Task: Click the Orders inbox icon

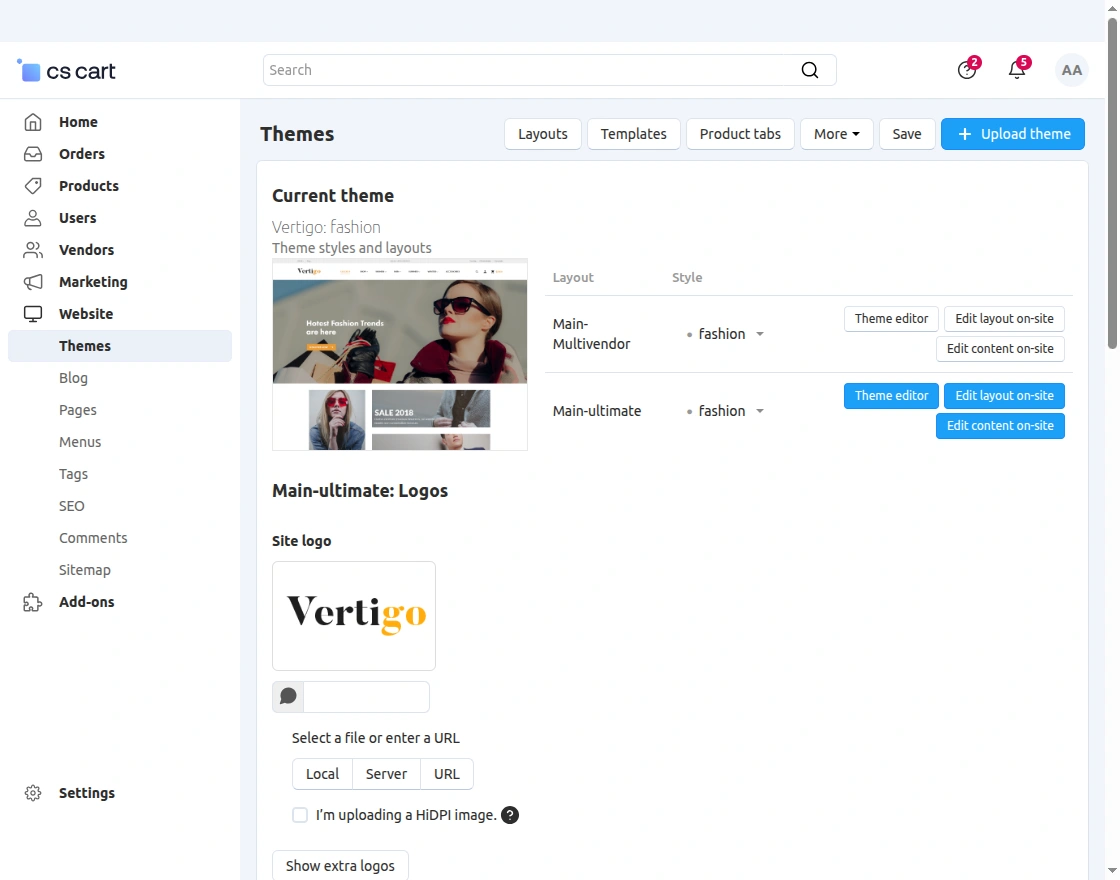Action: 33,154
